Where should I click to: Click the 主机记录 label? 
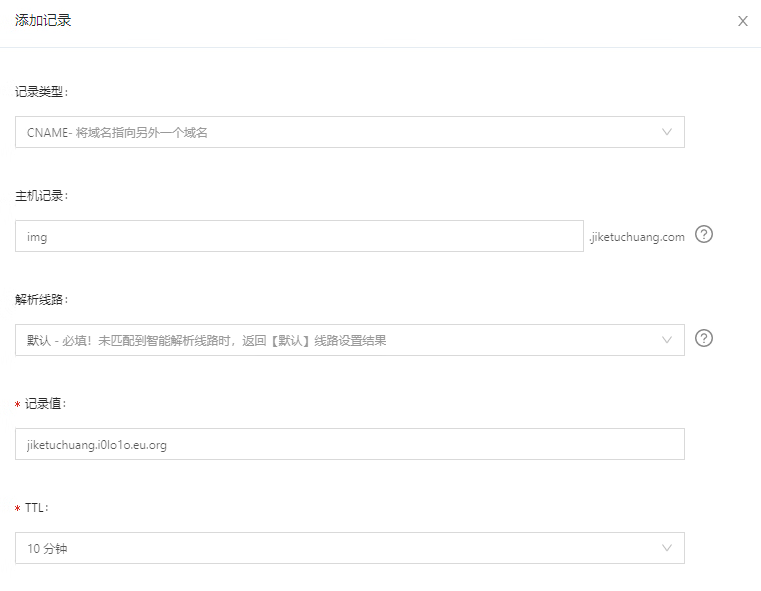[x=41, y=196]
